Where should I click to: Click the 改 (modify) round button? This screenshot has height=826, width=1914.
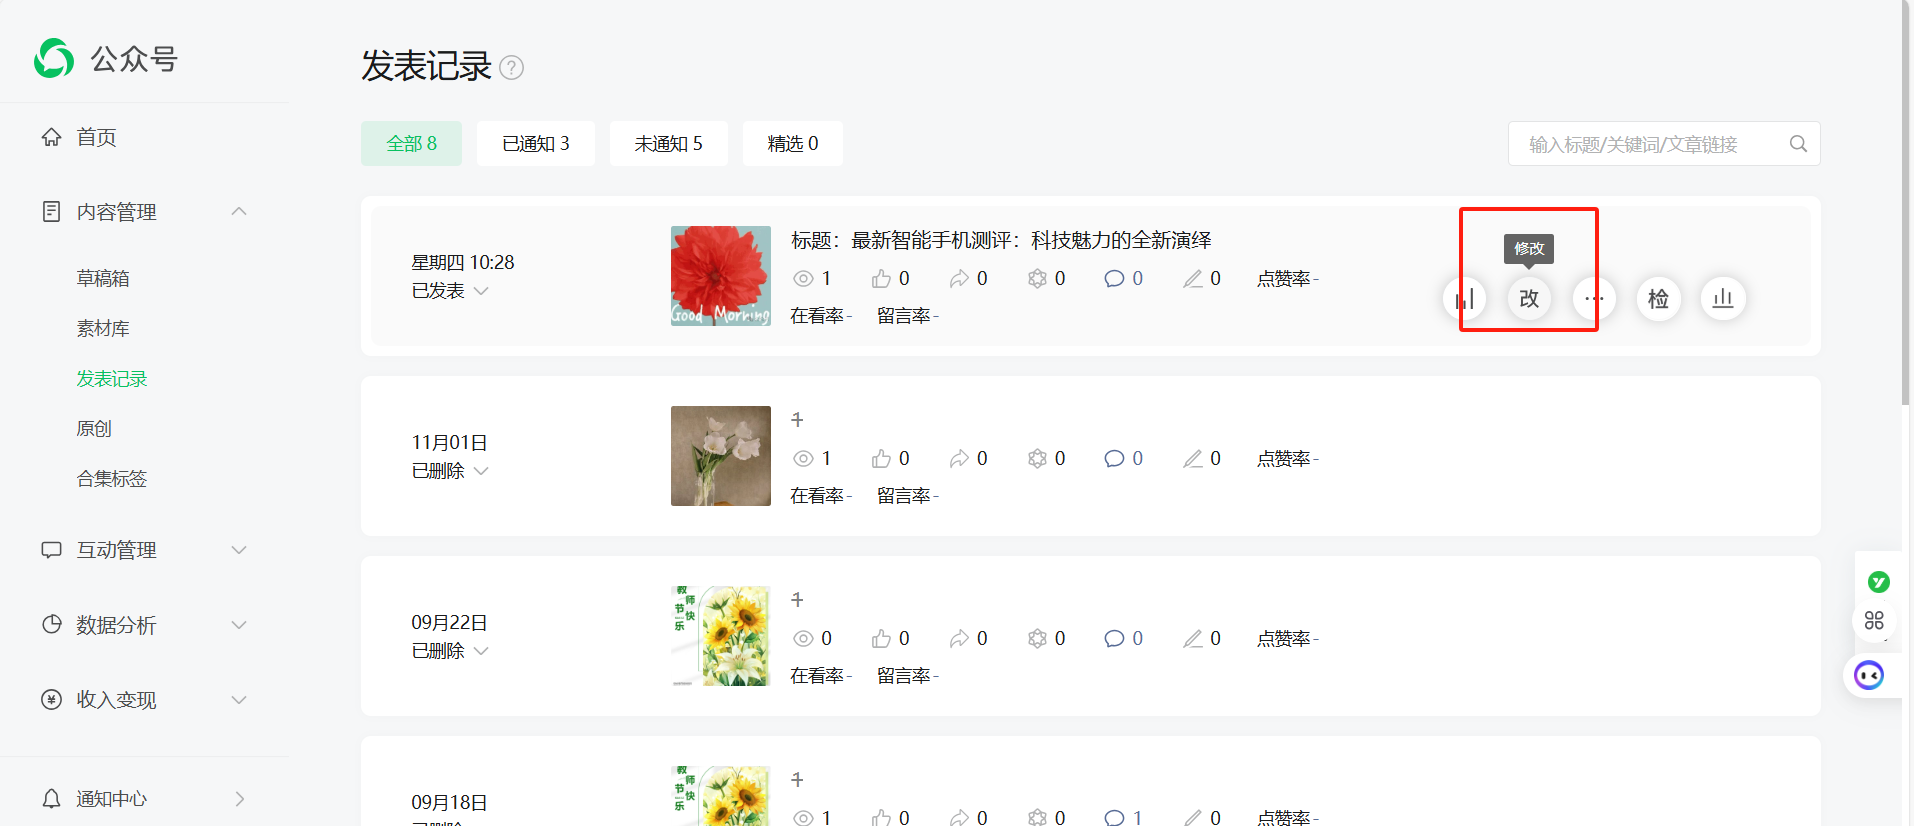(x=1529, y=298)
